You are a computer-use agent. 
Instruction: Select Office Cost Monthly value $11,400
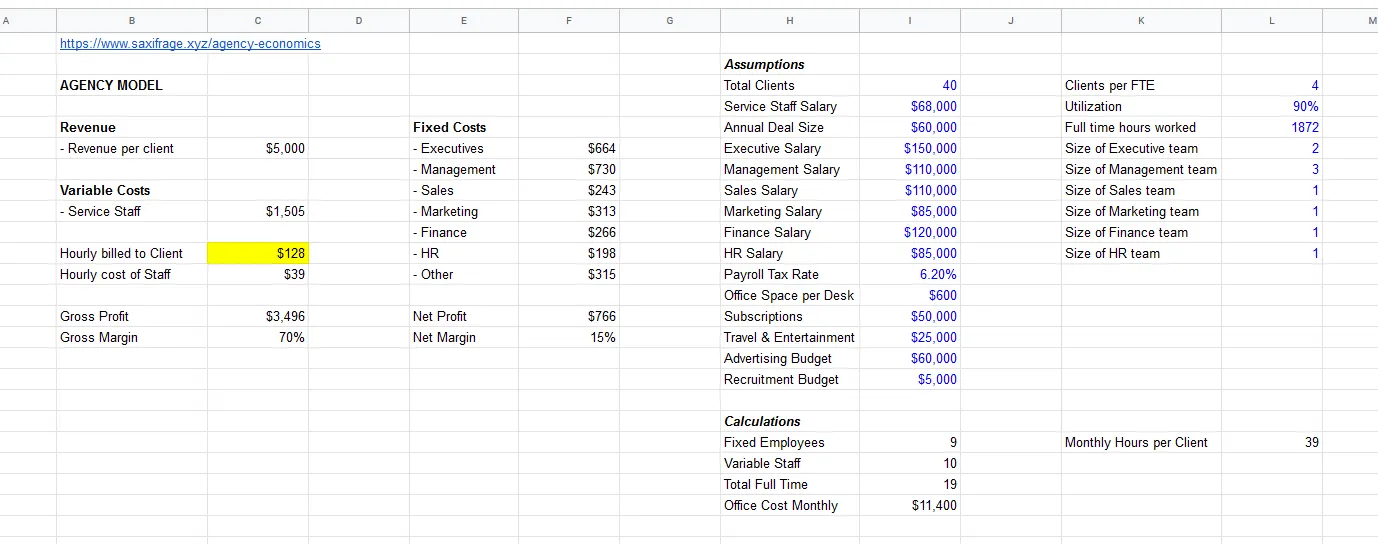(x=910, y=506)
